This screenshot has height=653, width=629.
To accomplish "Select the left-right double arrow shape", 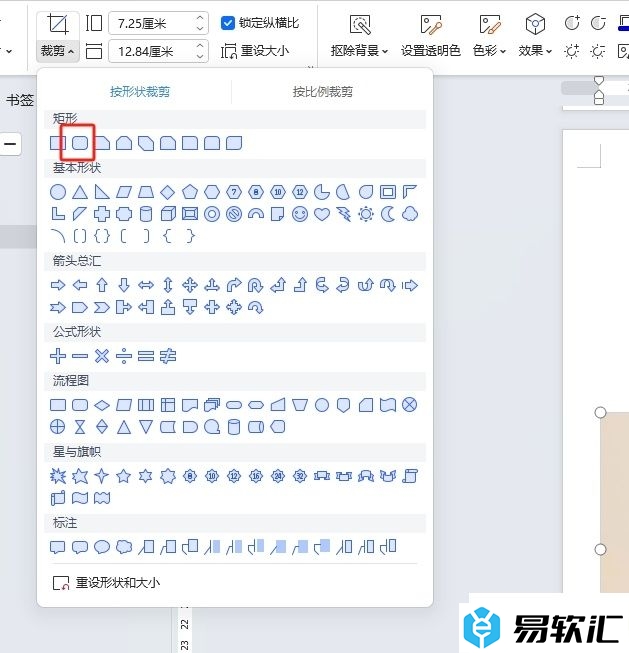I will pyautogui.click(x=146, y=285).
